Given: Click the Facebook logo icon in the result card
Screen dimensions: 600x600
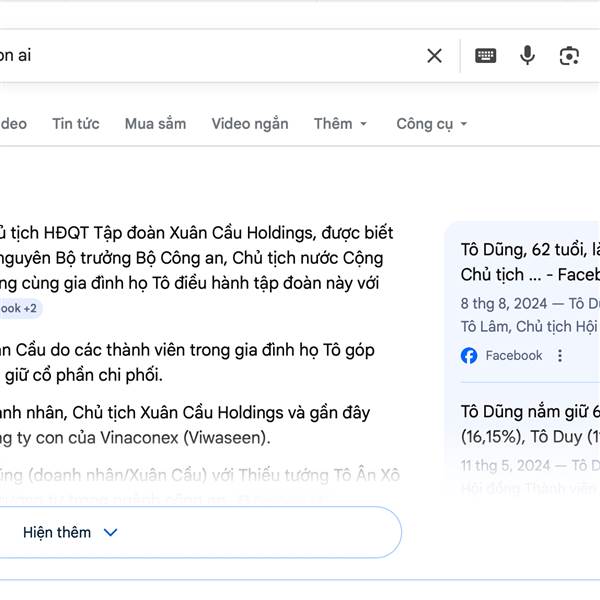Looking at the screenshot, I should (x=469, y=356).
